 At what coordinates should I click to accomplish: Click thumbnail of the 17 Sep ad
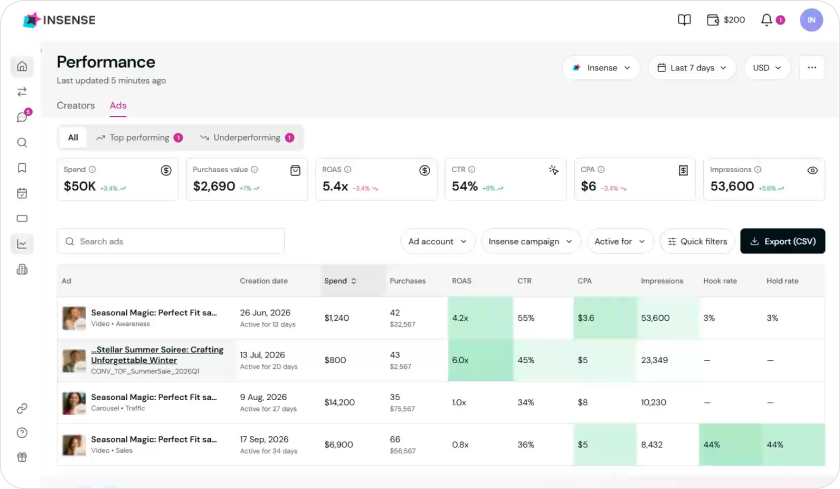click(x=74, y=445)
